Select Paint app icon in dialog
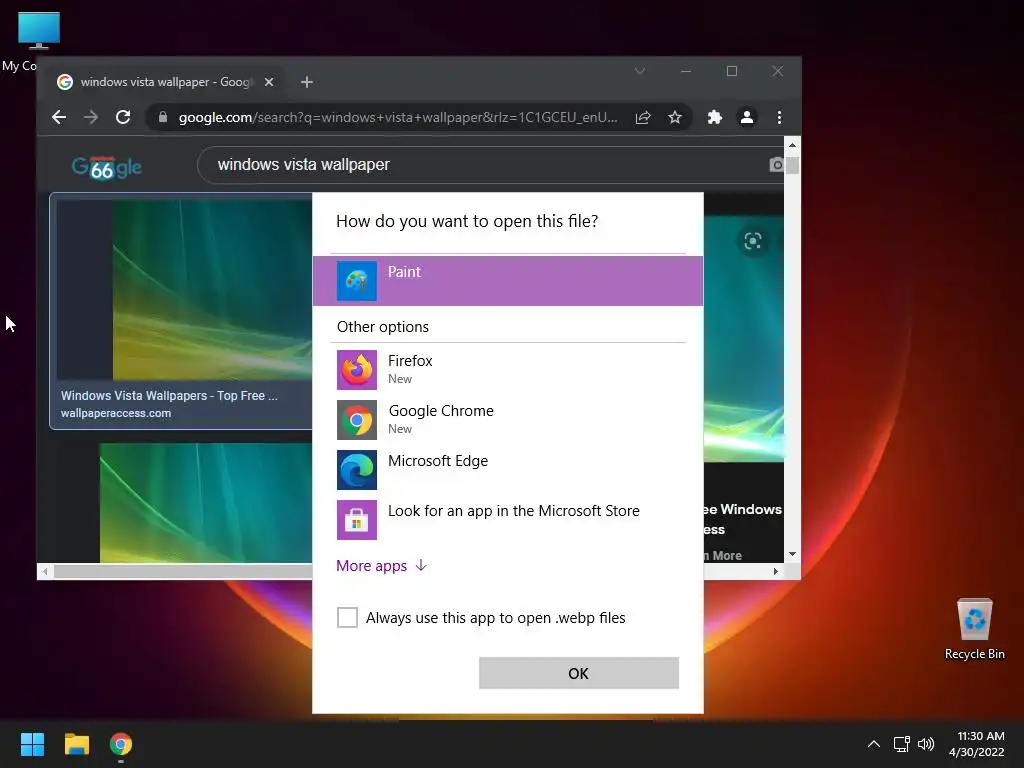 [x=357, y=281]
